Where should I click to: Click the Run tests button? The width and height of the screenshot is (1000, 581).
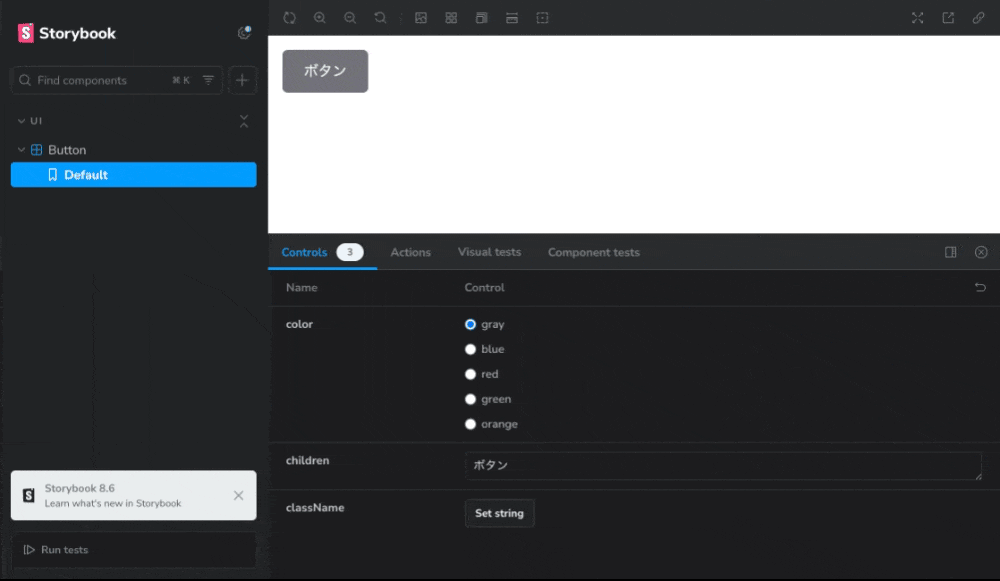click(133, 550)
